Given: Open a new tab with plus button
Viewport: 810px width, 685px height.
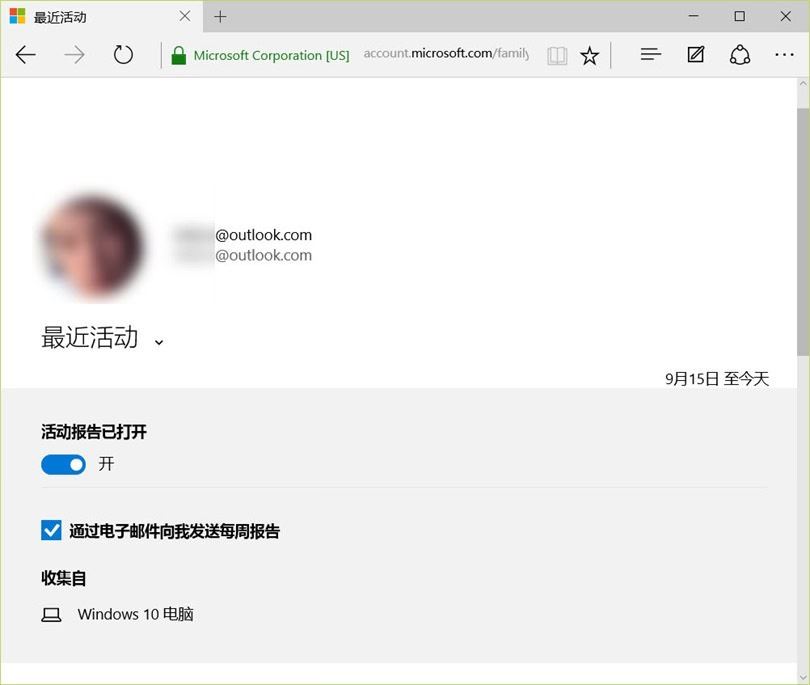Looking at the screenshot, I should click(220, 17).
